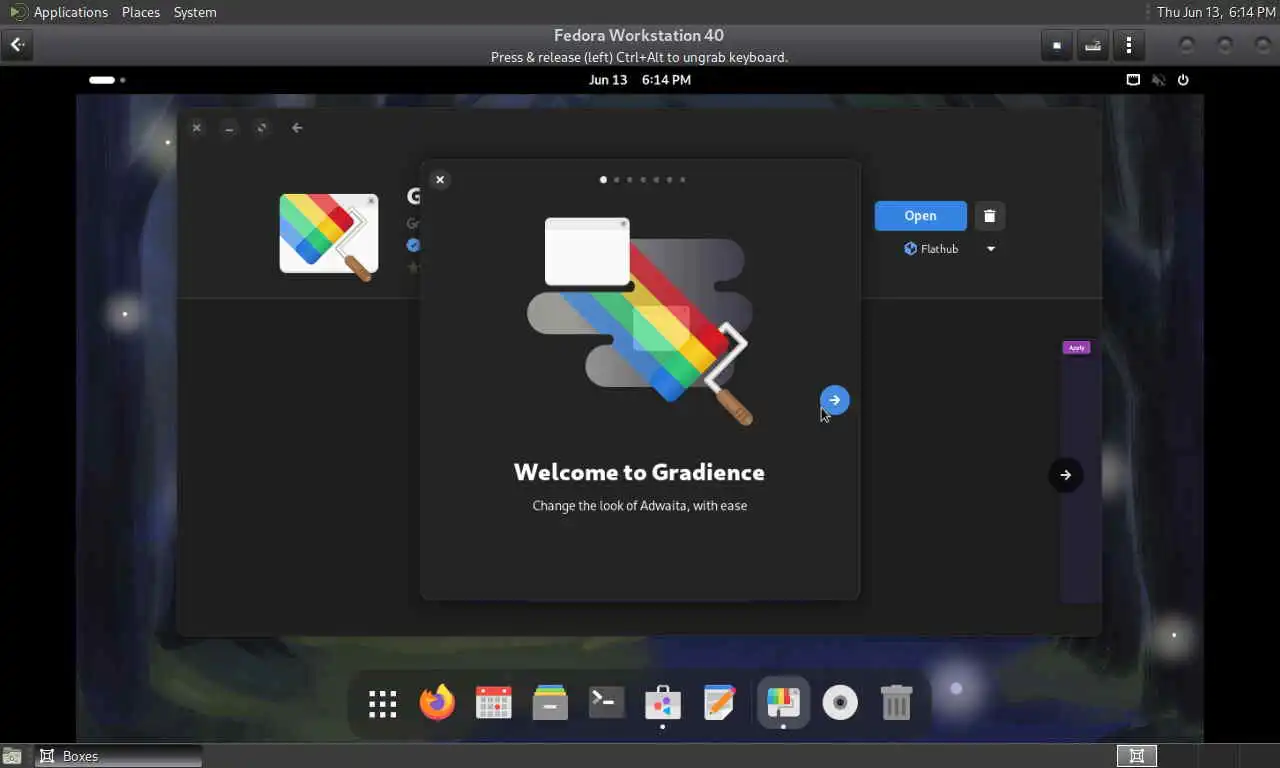
Task: Open Boxes keyboard shortcuts button
Action: pyautogui.click(x=1093, y=45)
